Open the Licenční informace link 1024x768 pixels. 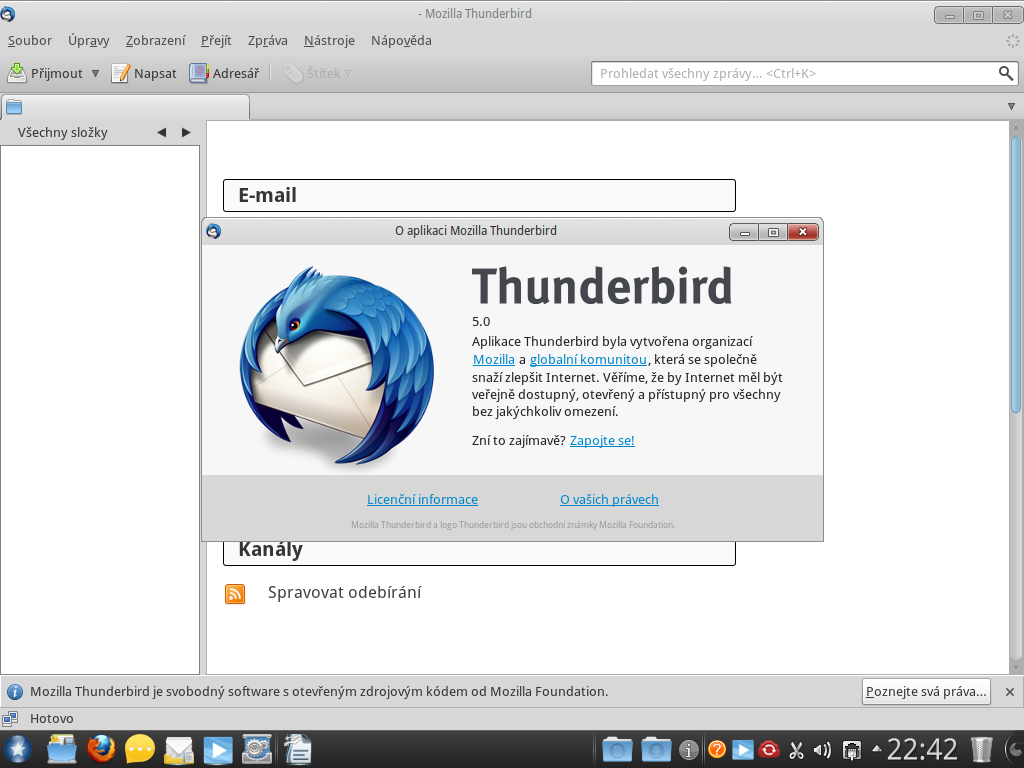coord(423,500)
